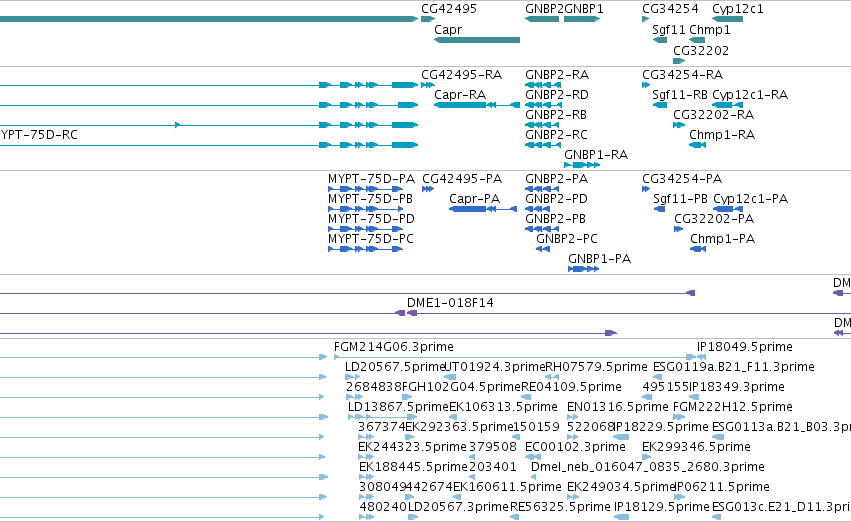This screenshot has width=851, height=522.
Task: Select the RH07579.5prime EST label
Action: click(596, 367)
